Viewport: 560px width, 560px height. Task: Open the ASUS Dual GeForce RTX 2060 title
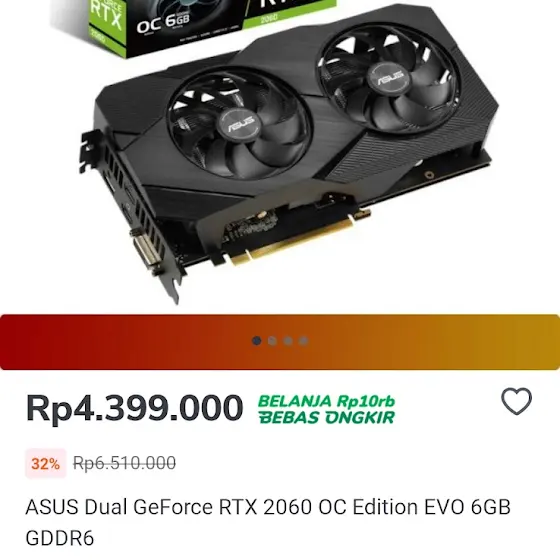coord(268,522)
